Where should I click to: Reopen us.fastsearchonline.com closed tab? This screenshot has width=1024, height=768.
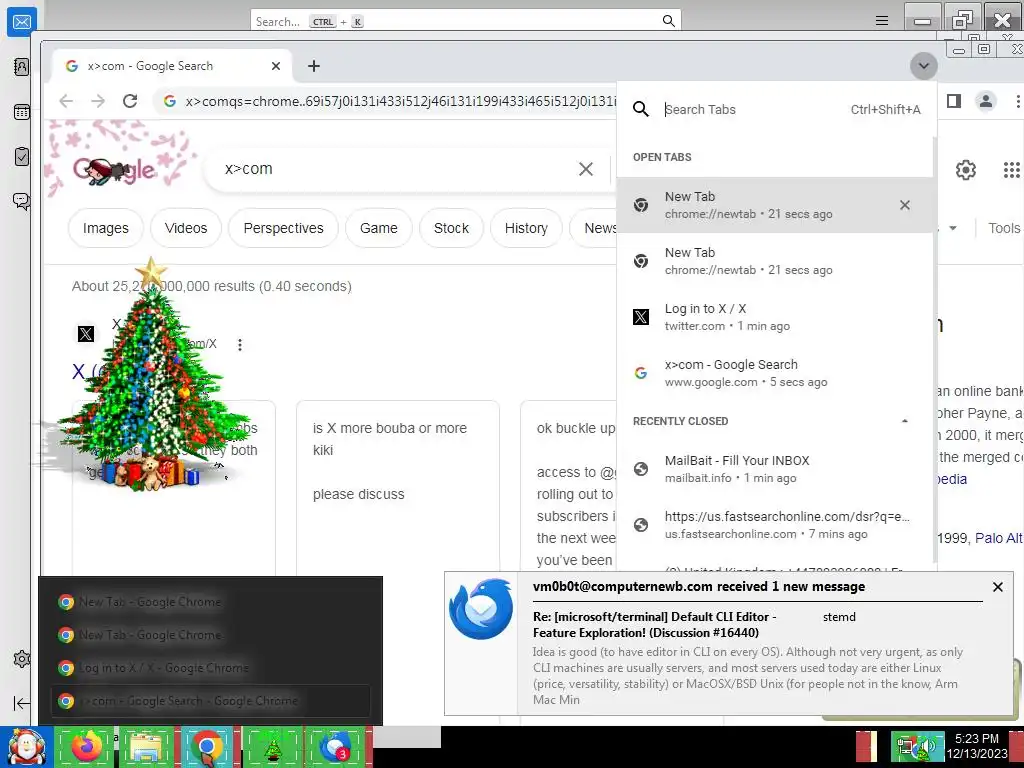pyautogui.click(x=775, y=525)
